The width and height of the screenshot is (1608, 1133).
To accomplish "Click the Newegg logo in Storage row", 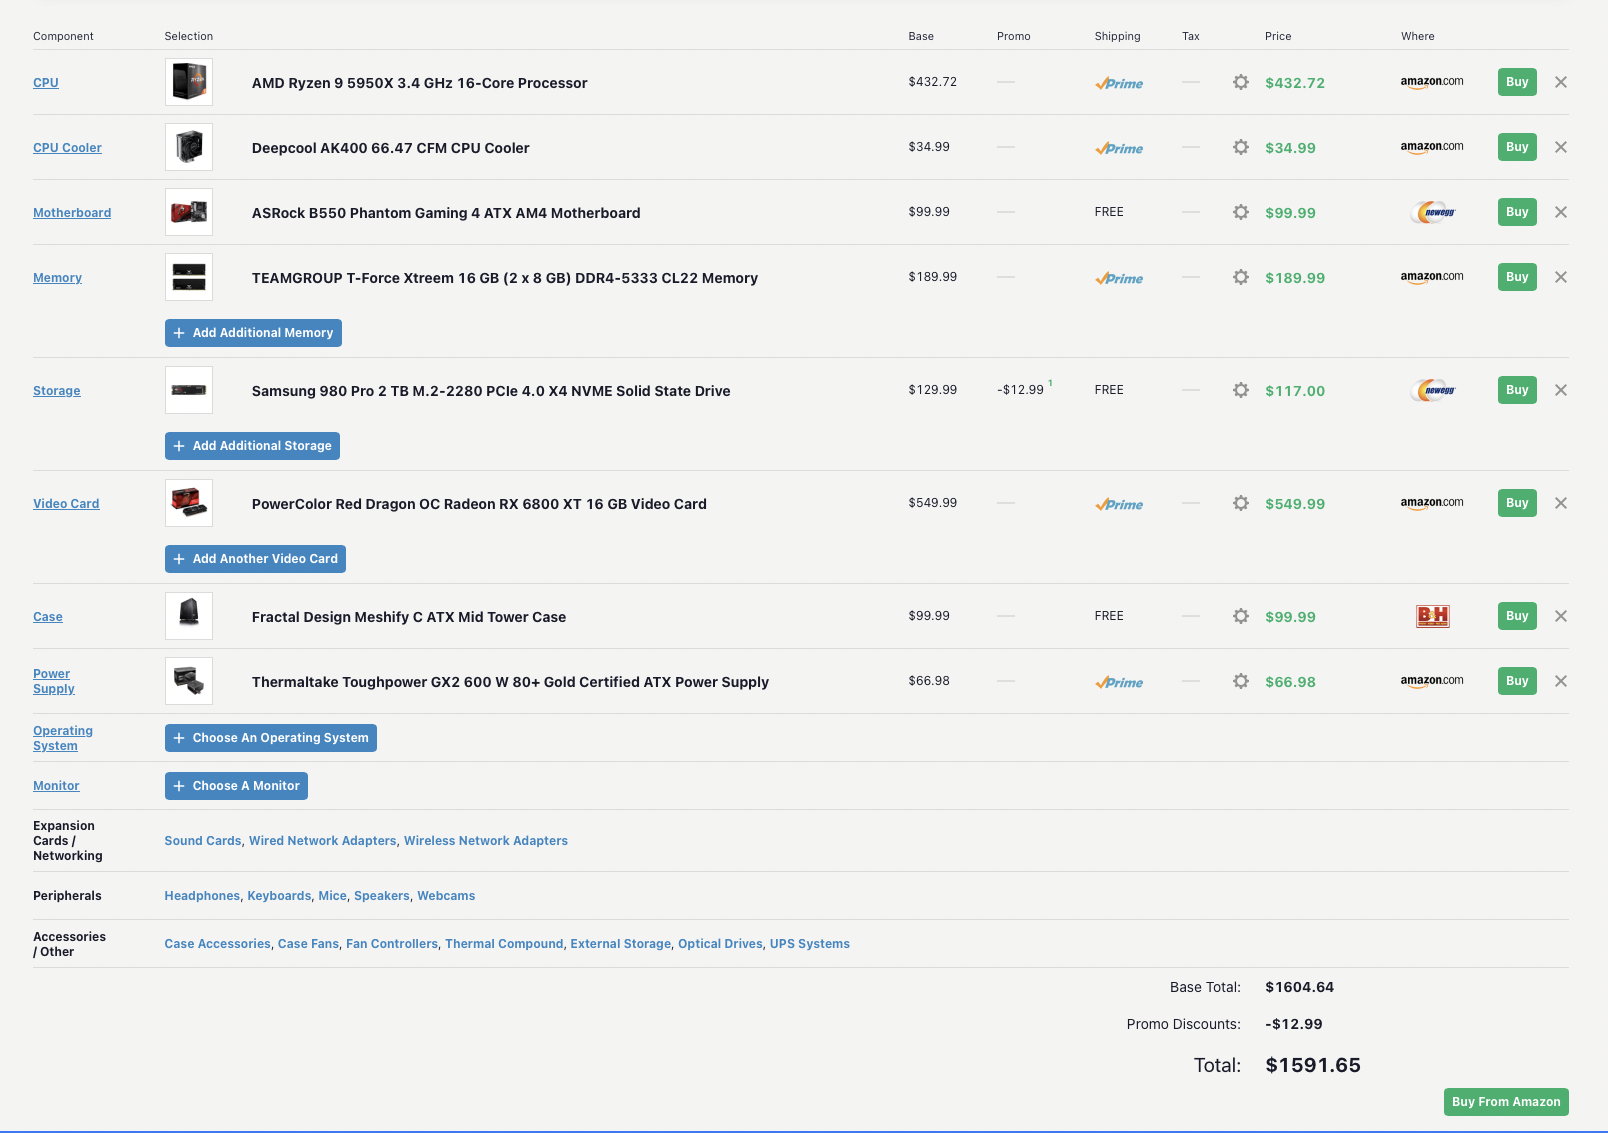I will 1433,390.
